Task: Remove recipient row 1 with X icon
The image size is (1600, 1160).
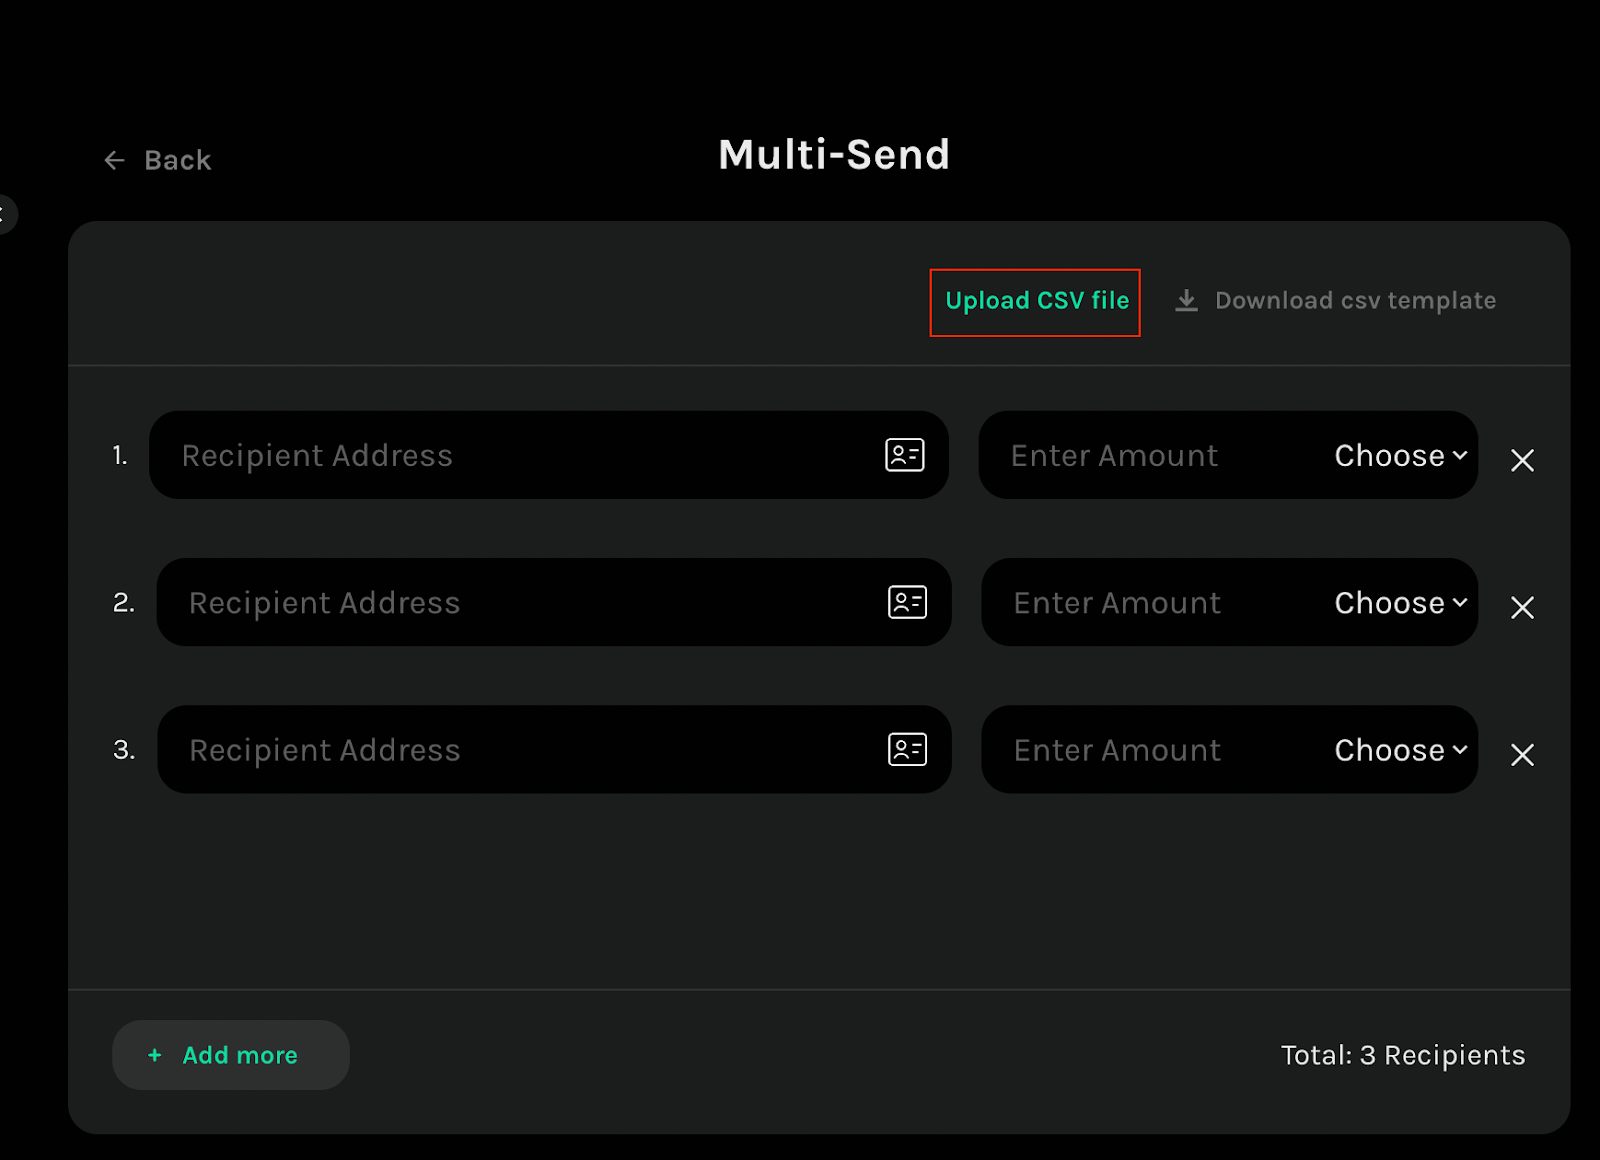Action: (x=1522, y=460)
